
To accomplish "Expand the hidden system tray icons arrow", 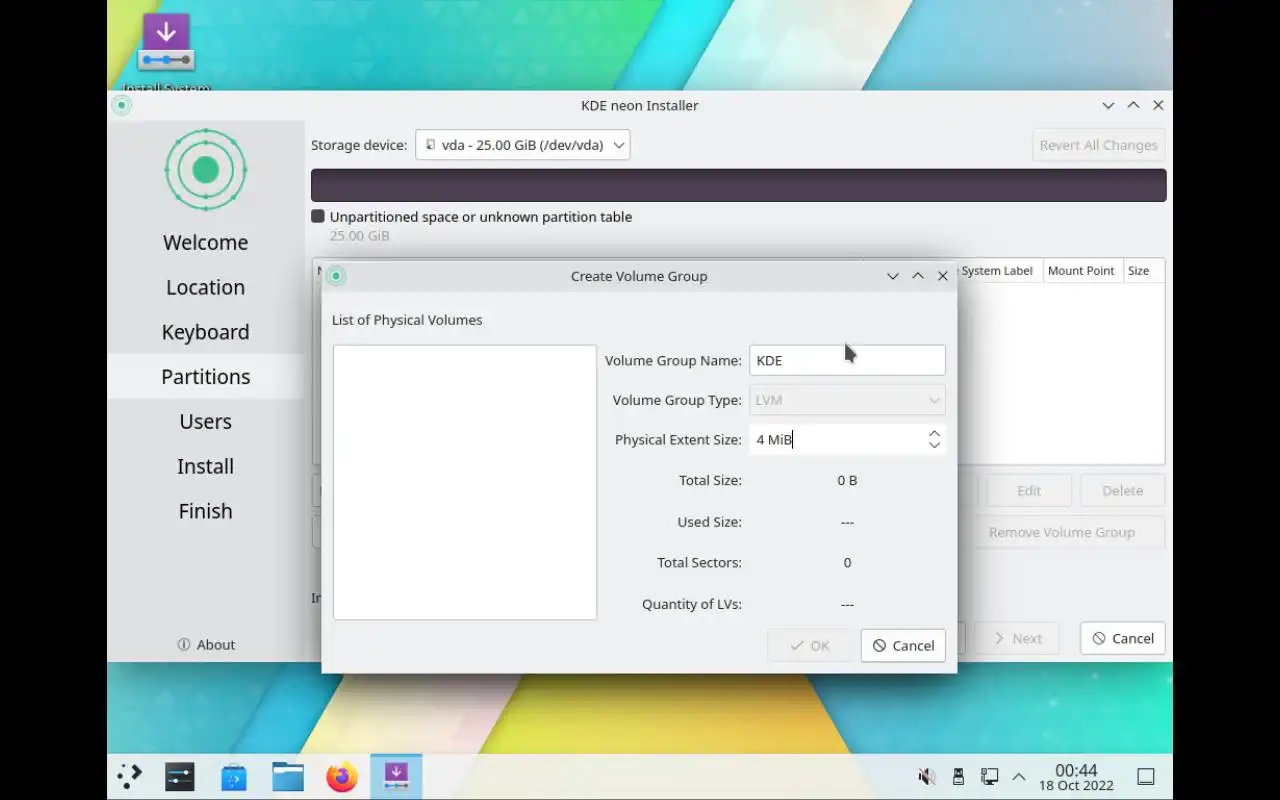I will pos(1019,777).
